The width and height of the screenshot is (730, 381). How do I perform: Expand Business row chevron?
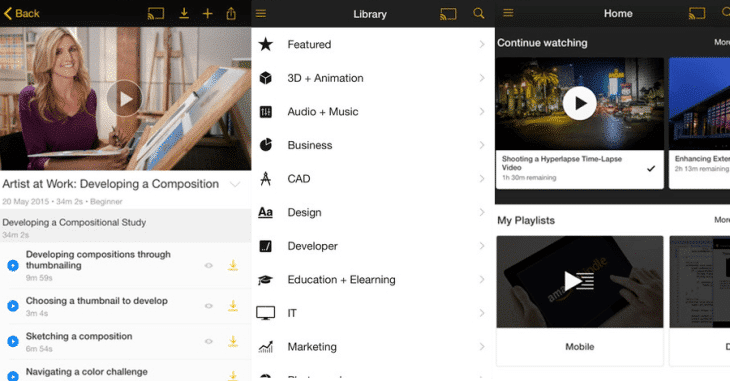pos(482,145)
